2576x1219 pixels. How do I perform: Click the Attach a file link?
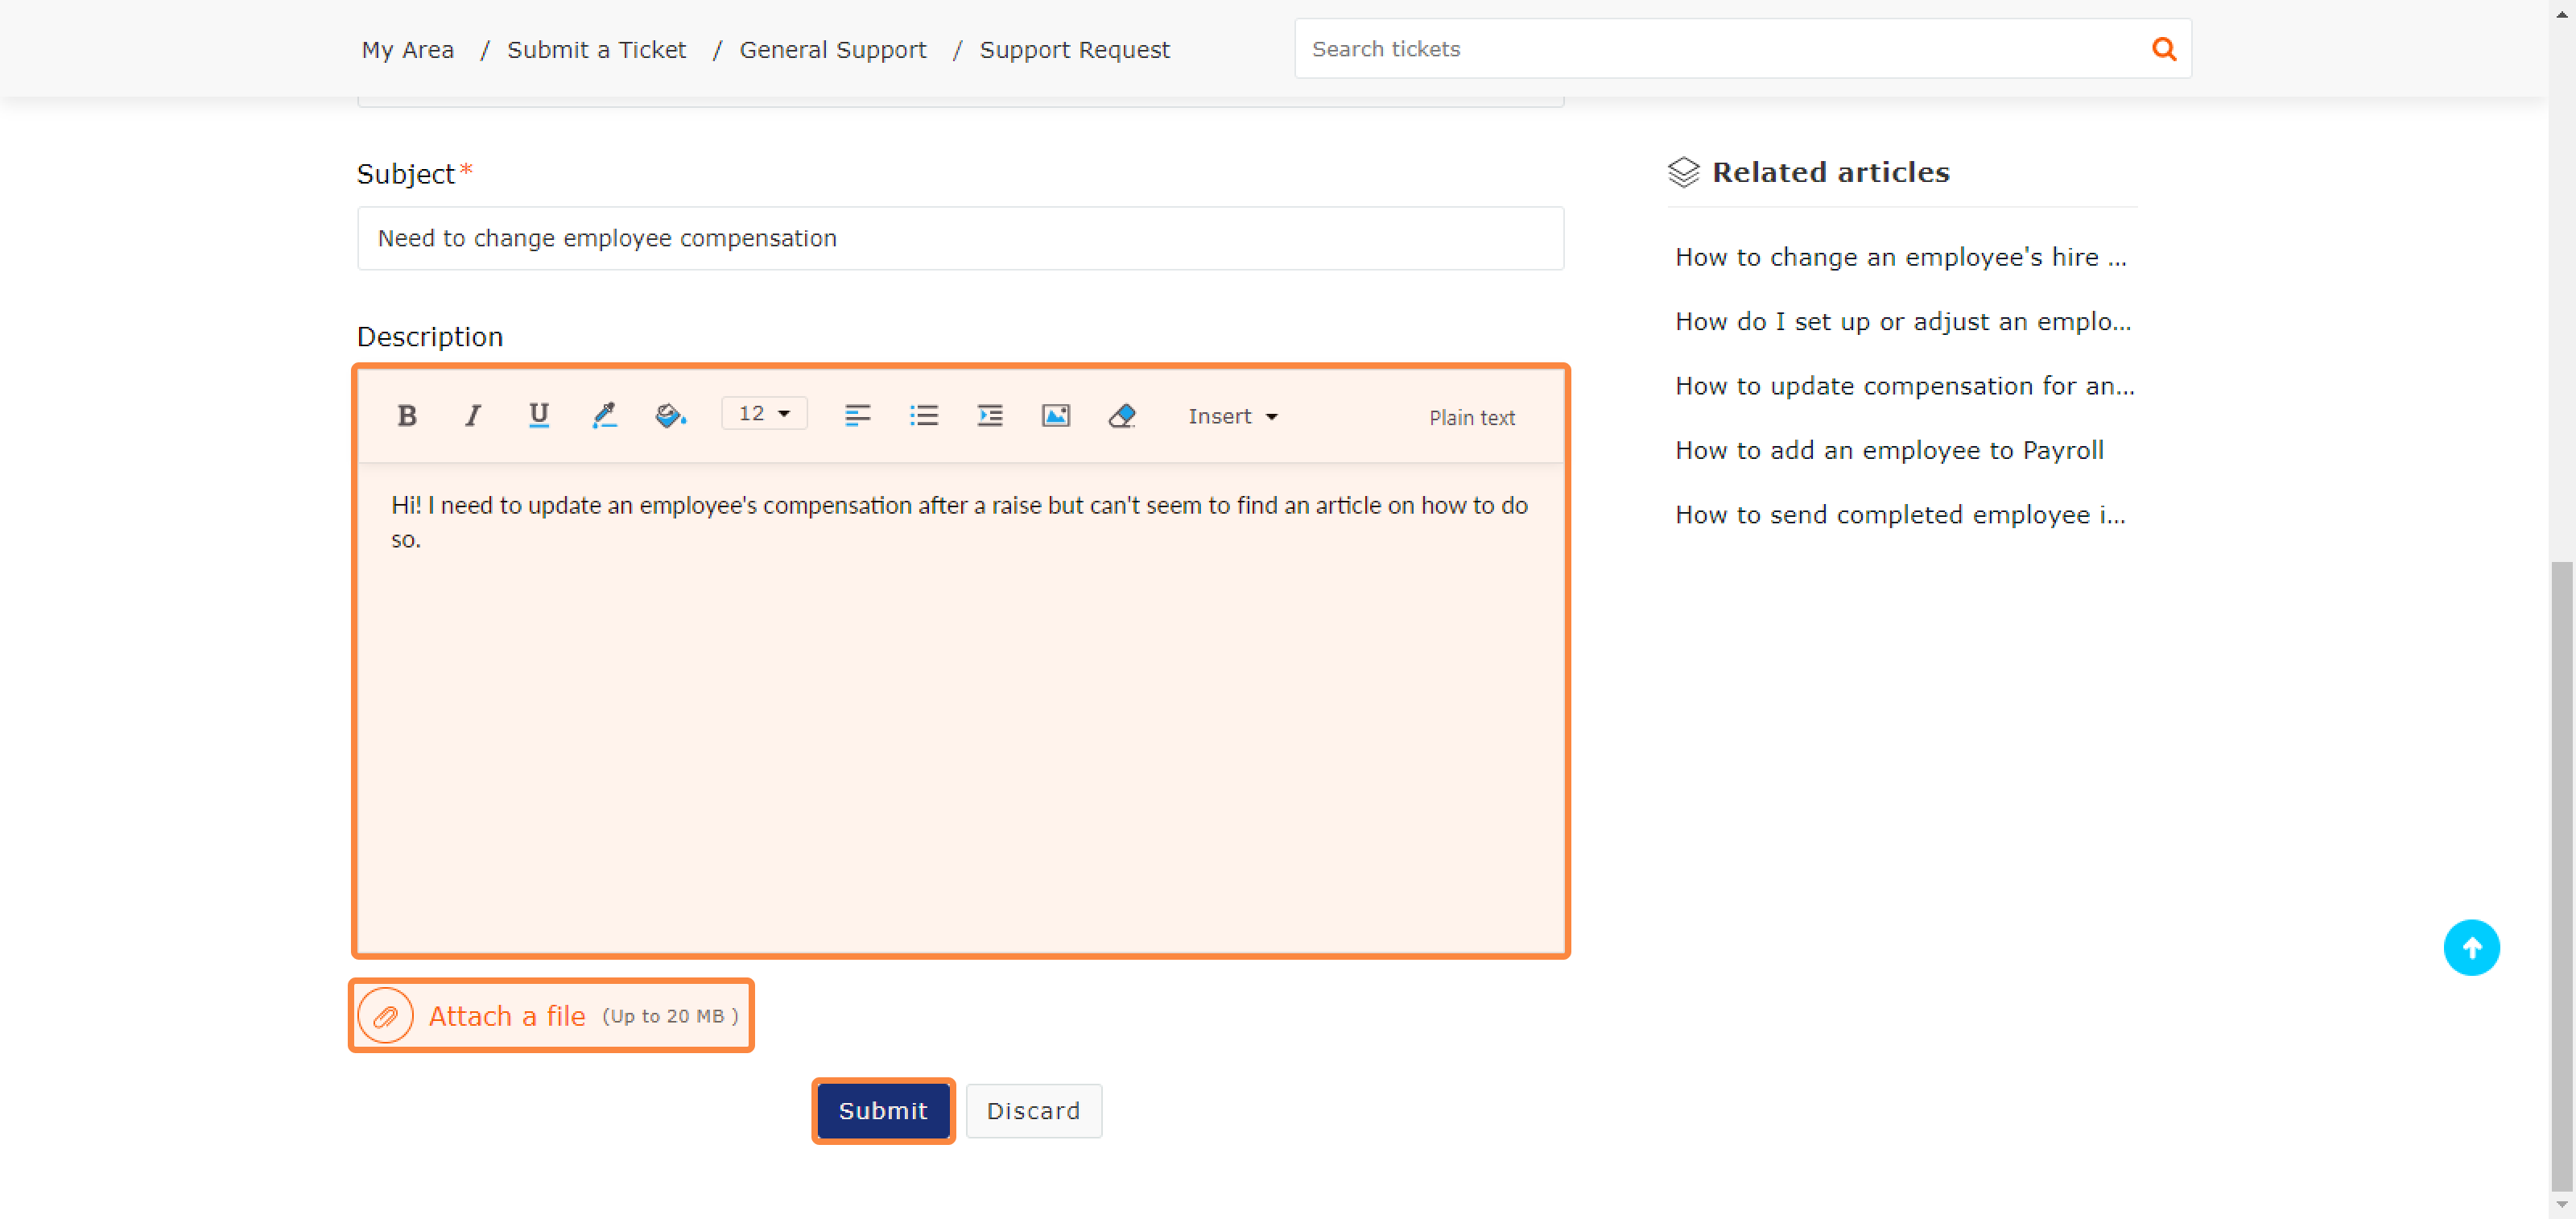(x=507, y=1016)
